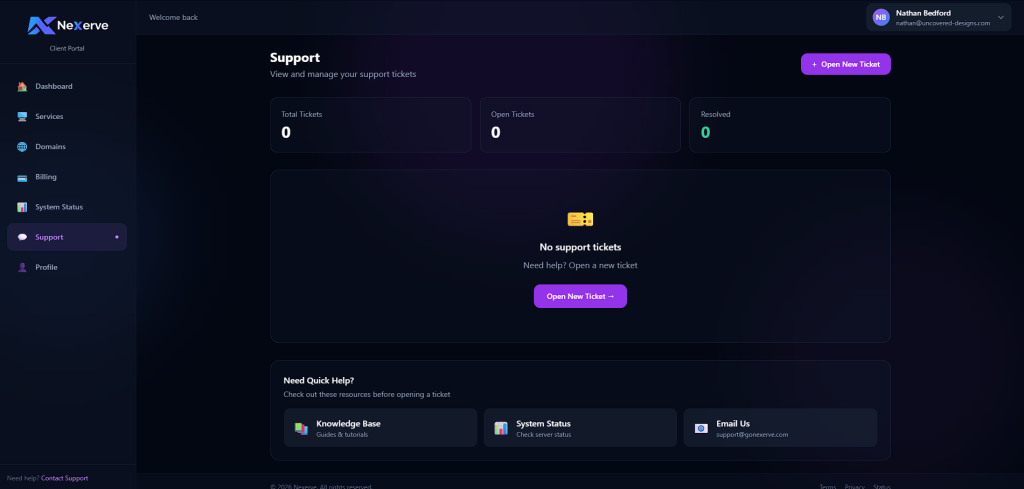Click the Domains globe icon

pyautogui.click(x=22, y=147)
